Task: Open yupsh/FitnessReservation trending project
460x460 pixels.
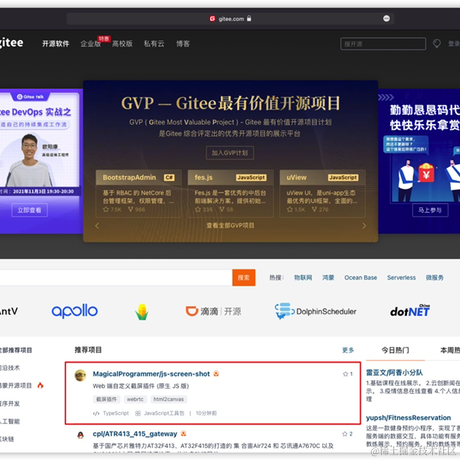Action: point(408,418)
